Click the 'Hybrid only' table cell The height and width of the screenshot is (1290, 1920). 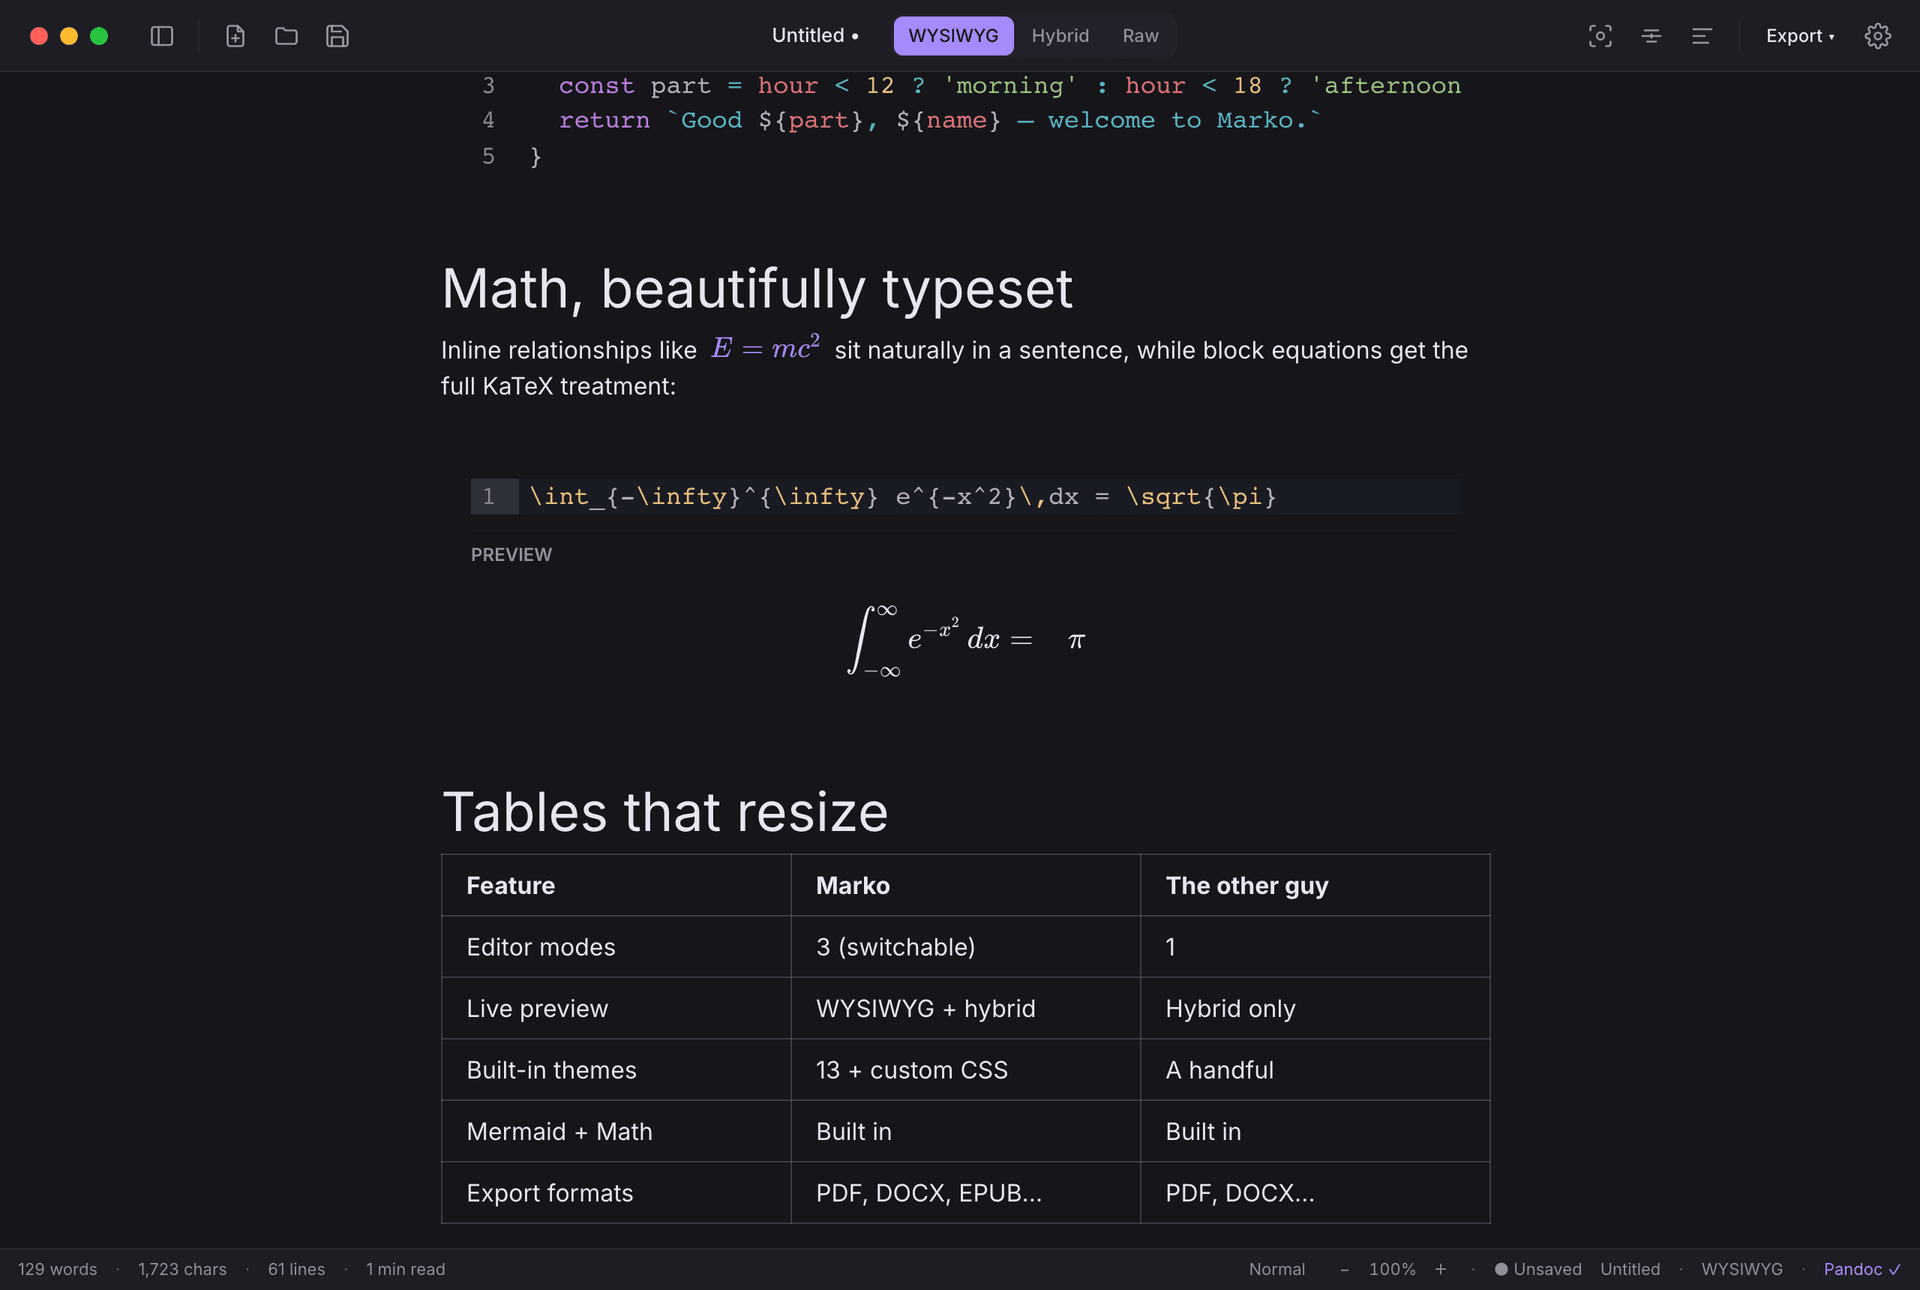click(x=1315, y=1008)
